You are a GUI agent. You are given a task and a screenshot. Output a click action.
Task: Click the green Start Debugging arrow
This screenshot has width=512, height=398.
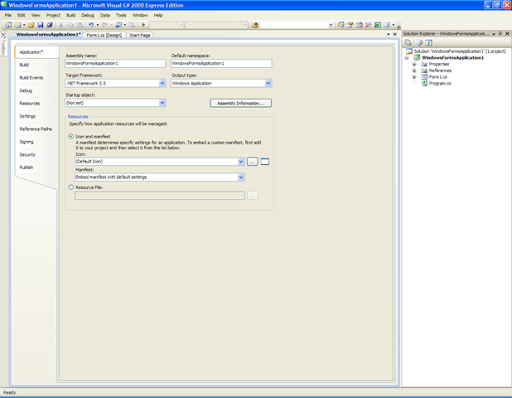[x=143, y=25]
